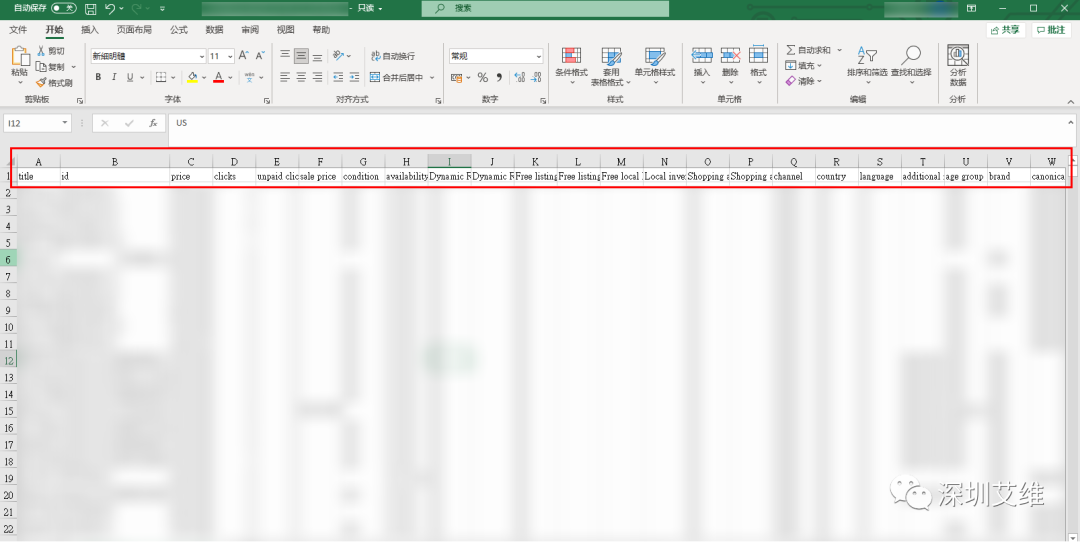Click the Cut (剪切) scissors icon
The image size is (1080, 542).
tap(41, 51)
